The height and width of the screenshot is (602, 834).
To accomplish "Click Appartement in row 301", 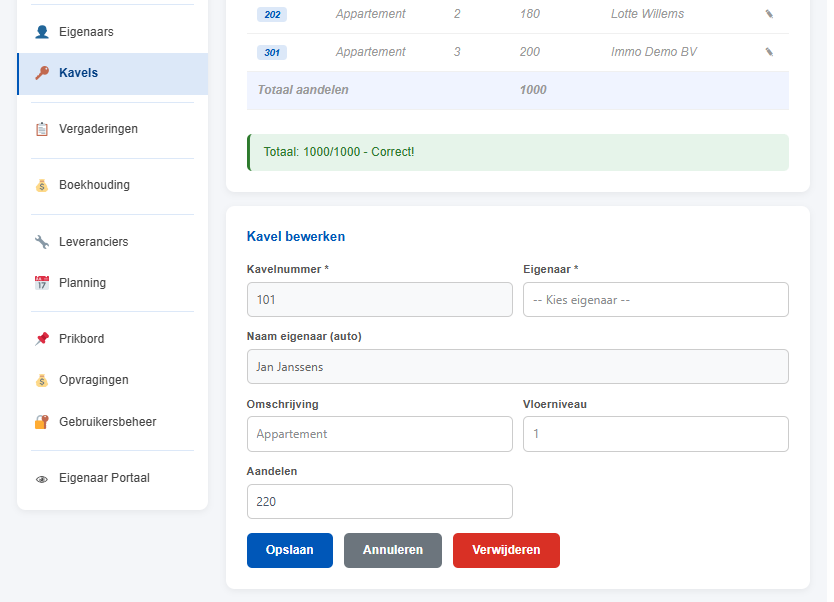I will coord(370,52).
